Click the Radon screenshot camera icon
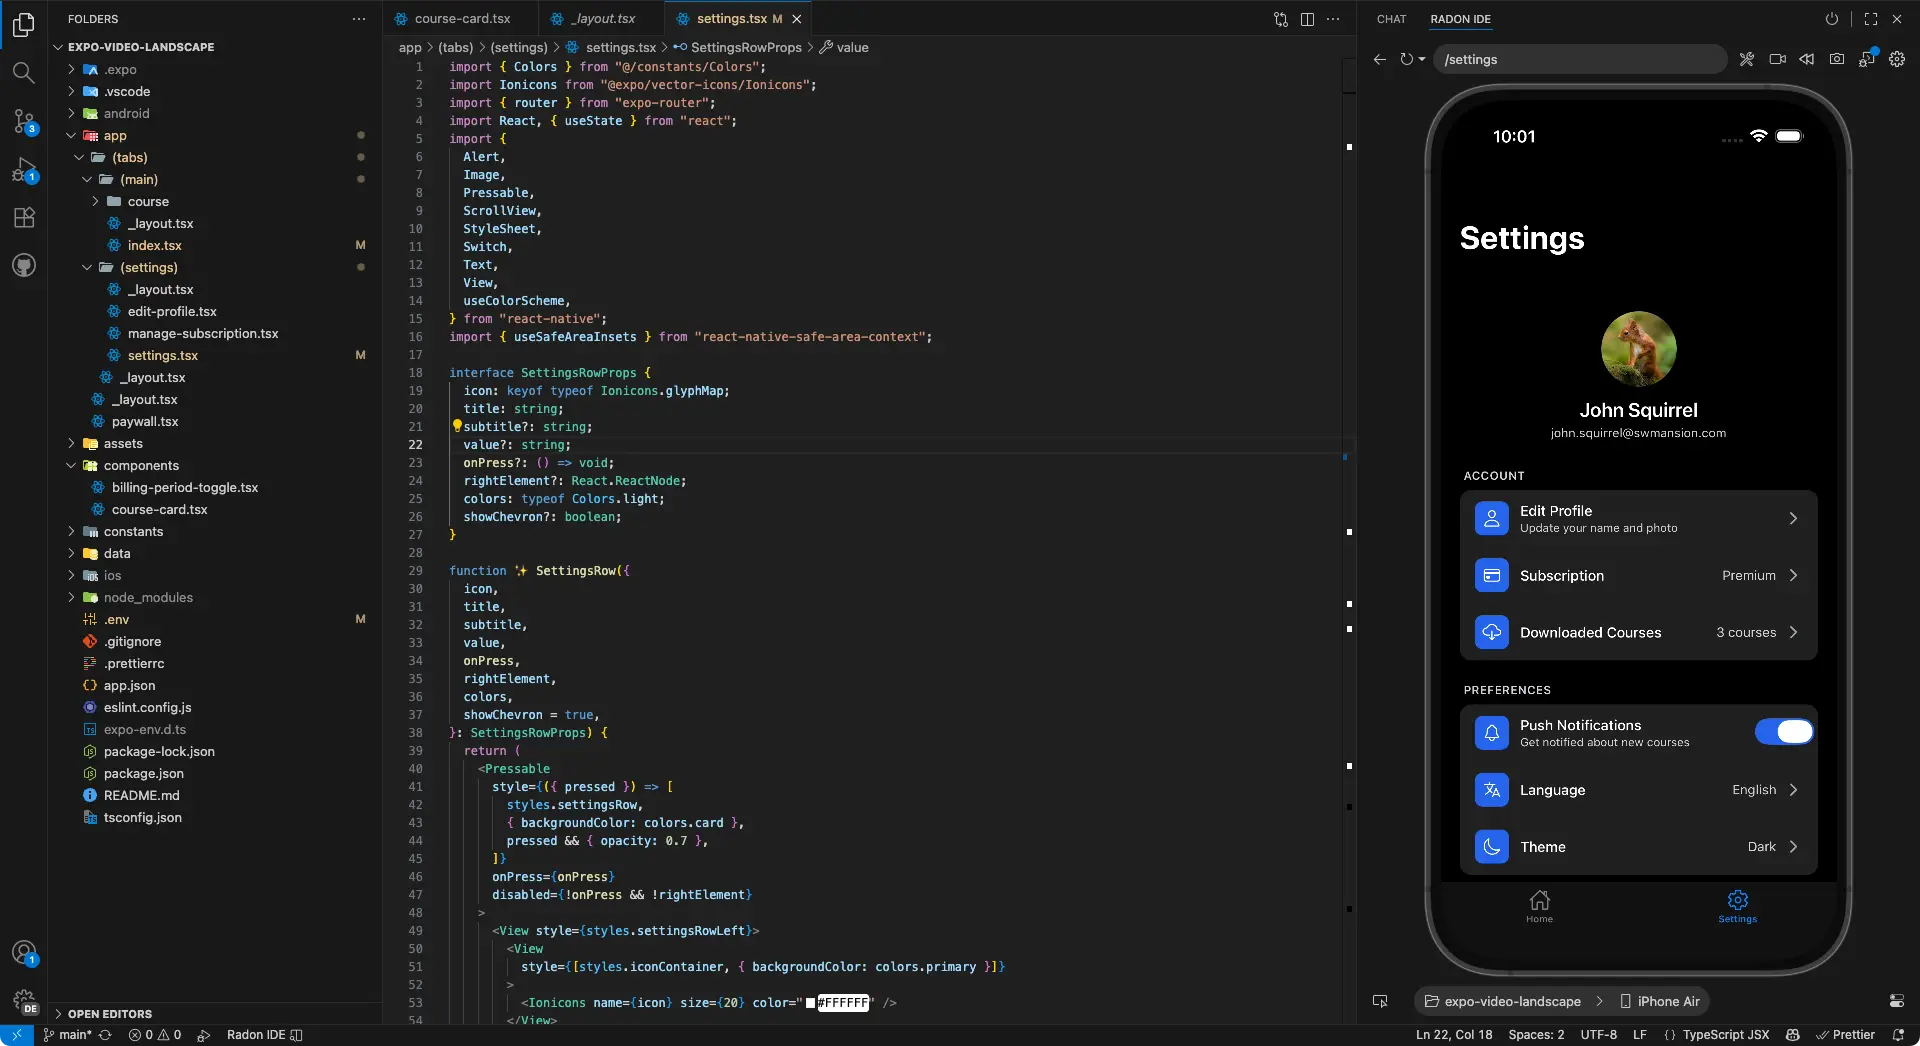Viewport: 1920px width, 1046px height. coord(1837,59)
